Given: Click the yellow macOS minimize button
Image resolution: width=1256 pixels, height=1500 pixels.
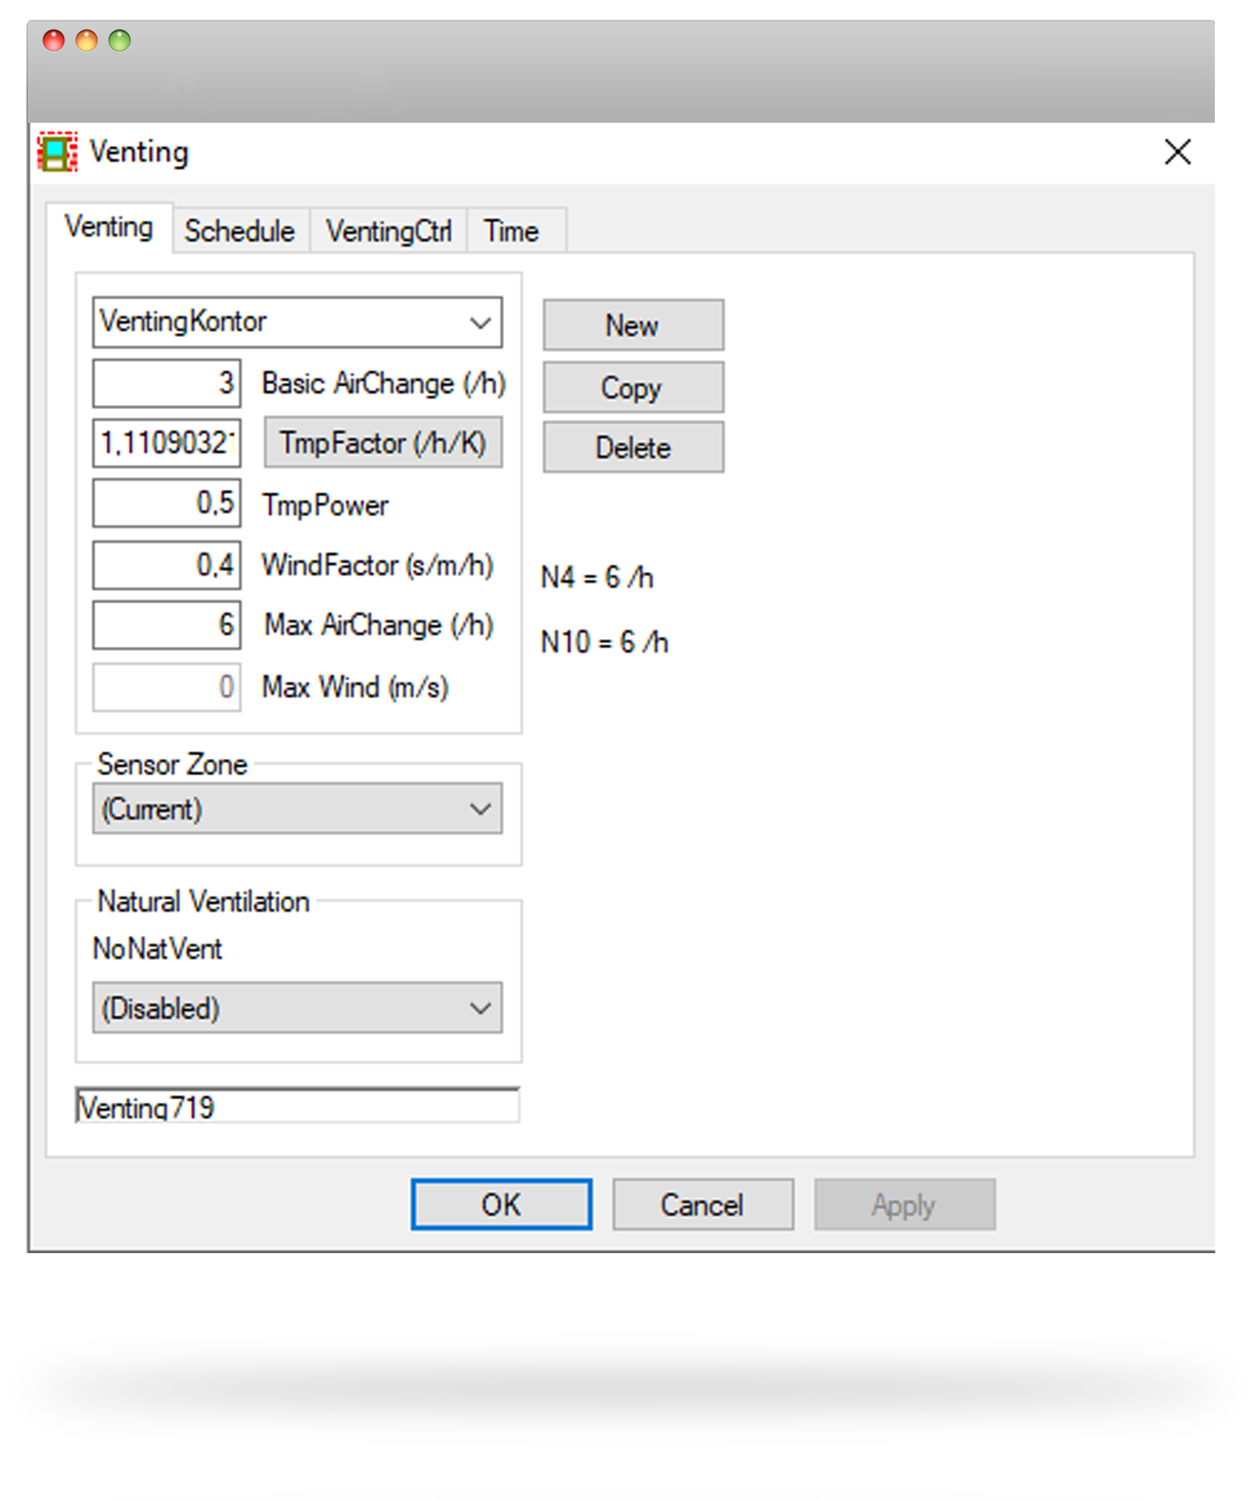Looking at the screenshot, I should coord(87,41).
